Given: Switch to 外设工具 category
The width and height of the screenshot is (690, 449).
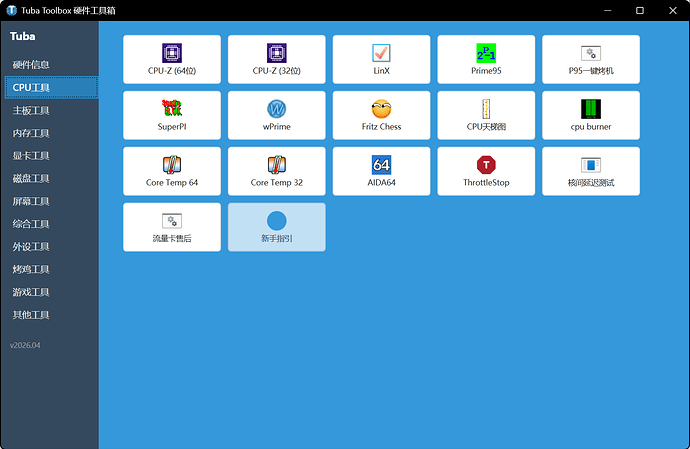Looking at the screenshot, I should coord(51,247).
